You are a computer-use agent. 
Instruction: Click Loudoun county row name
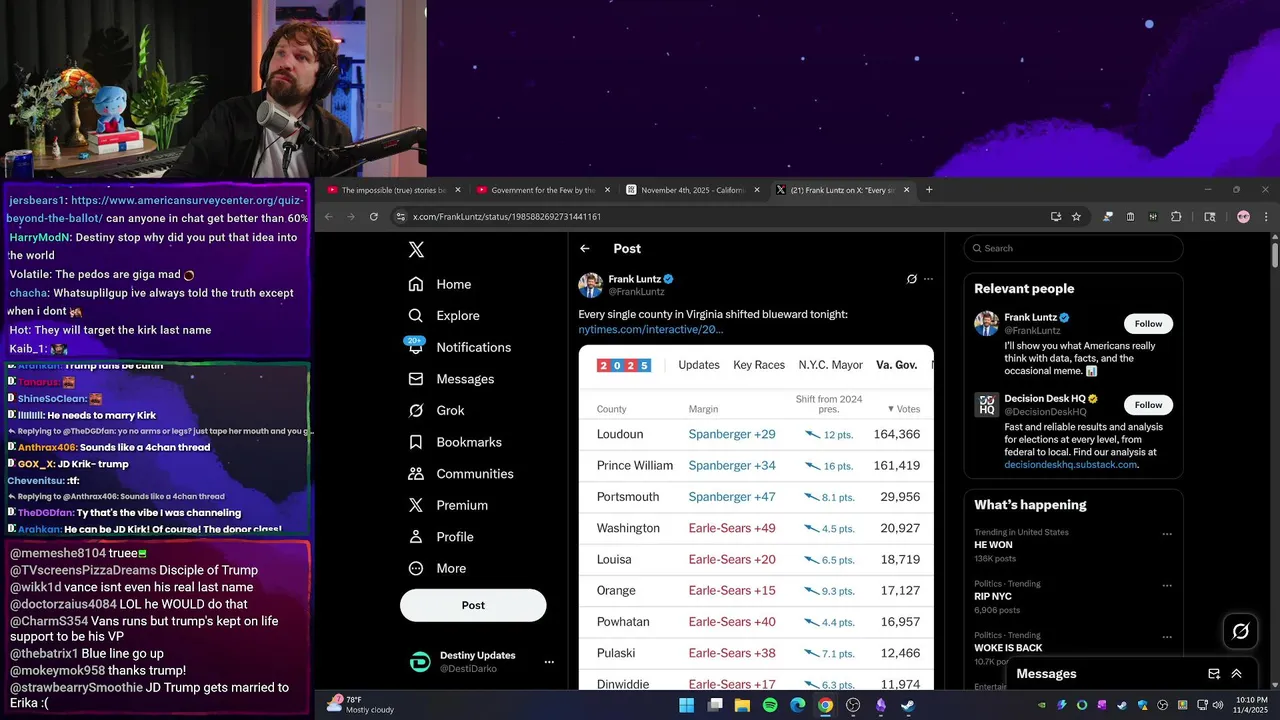(620, 434)
